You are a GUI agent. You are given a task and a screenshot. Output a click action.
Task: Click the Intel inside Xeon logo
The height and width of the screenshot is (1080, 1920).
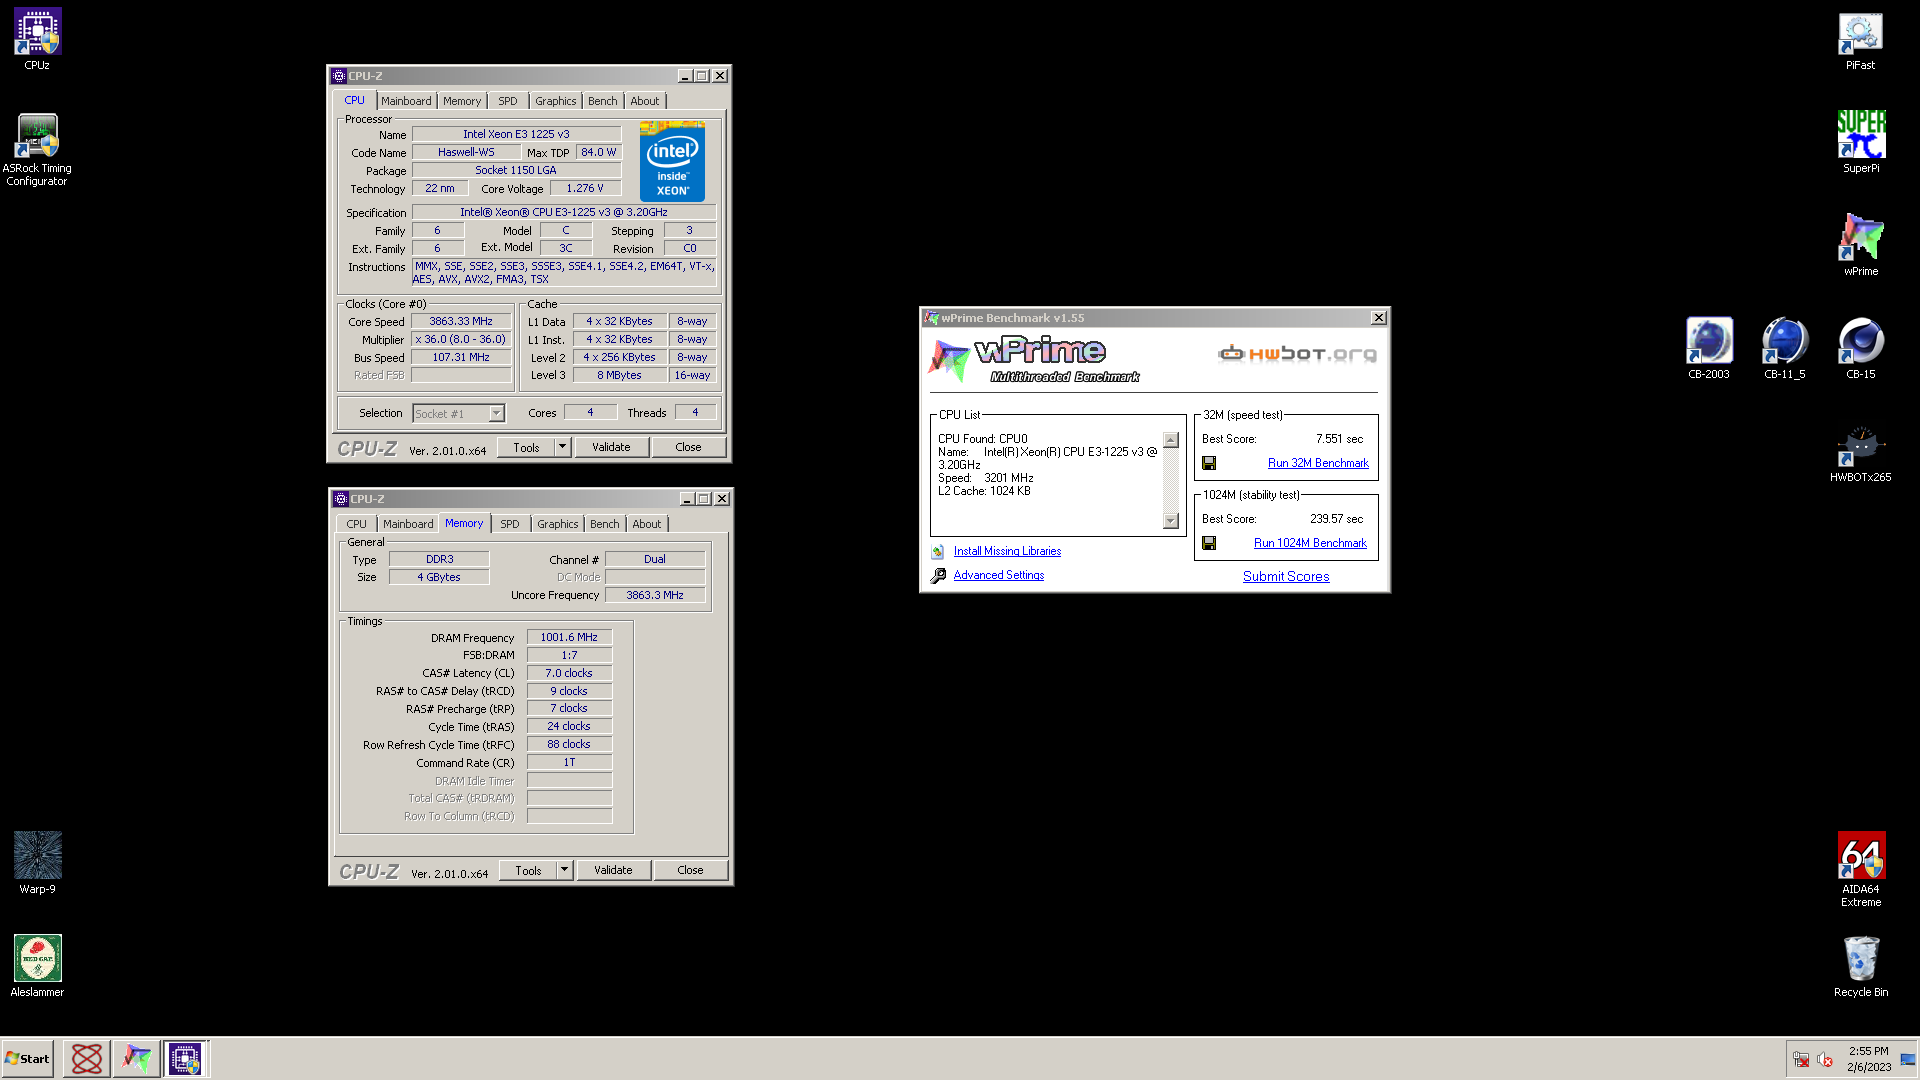click(672, 162)
